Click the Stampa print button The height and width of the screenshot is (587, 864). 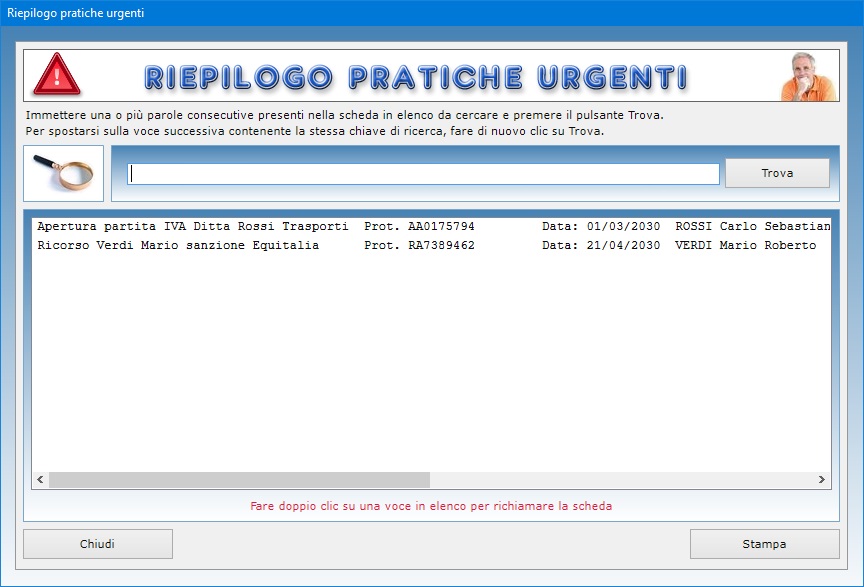764,544
